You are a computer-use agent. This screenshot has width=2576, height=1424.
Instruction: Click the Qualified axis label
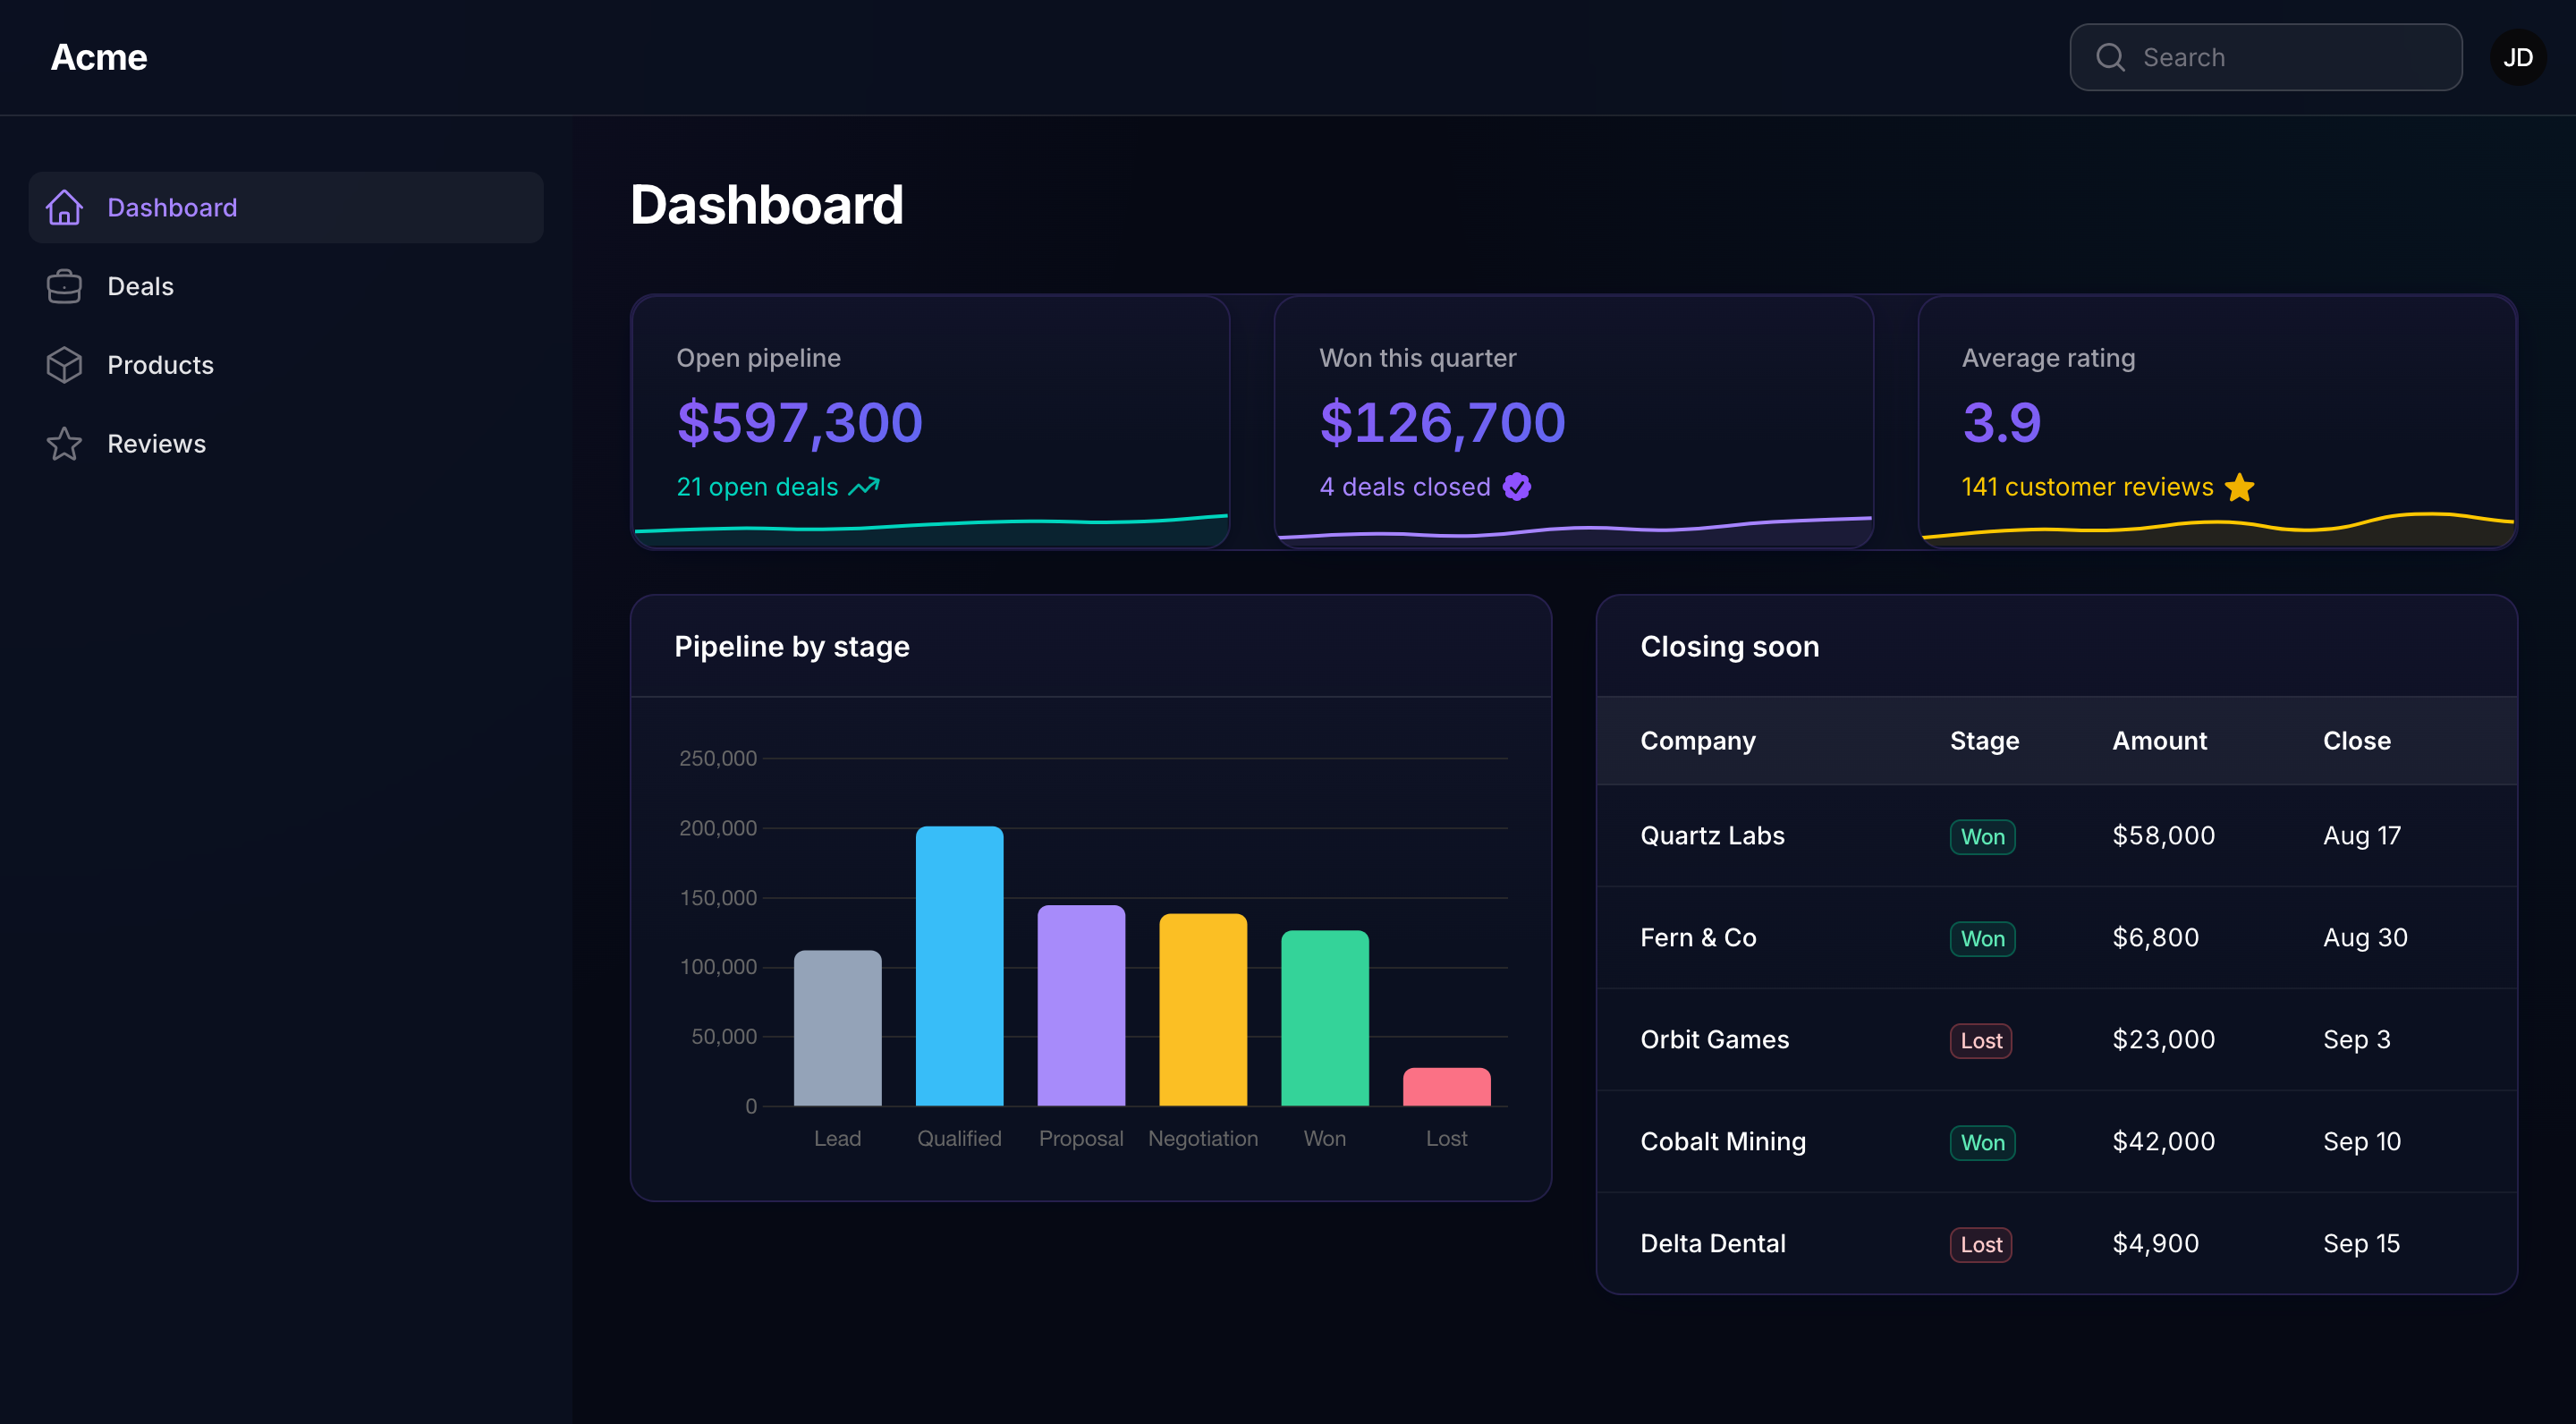point(959,1139)
